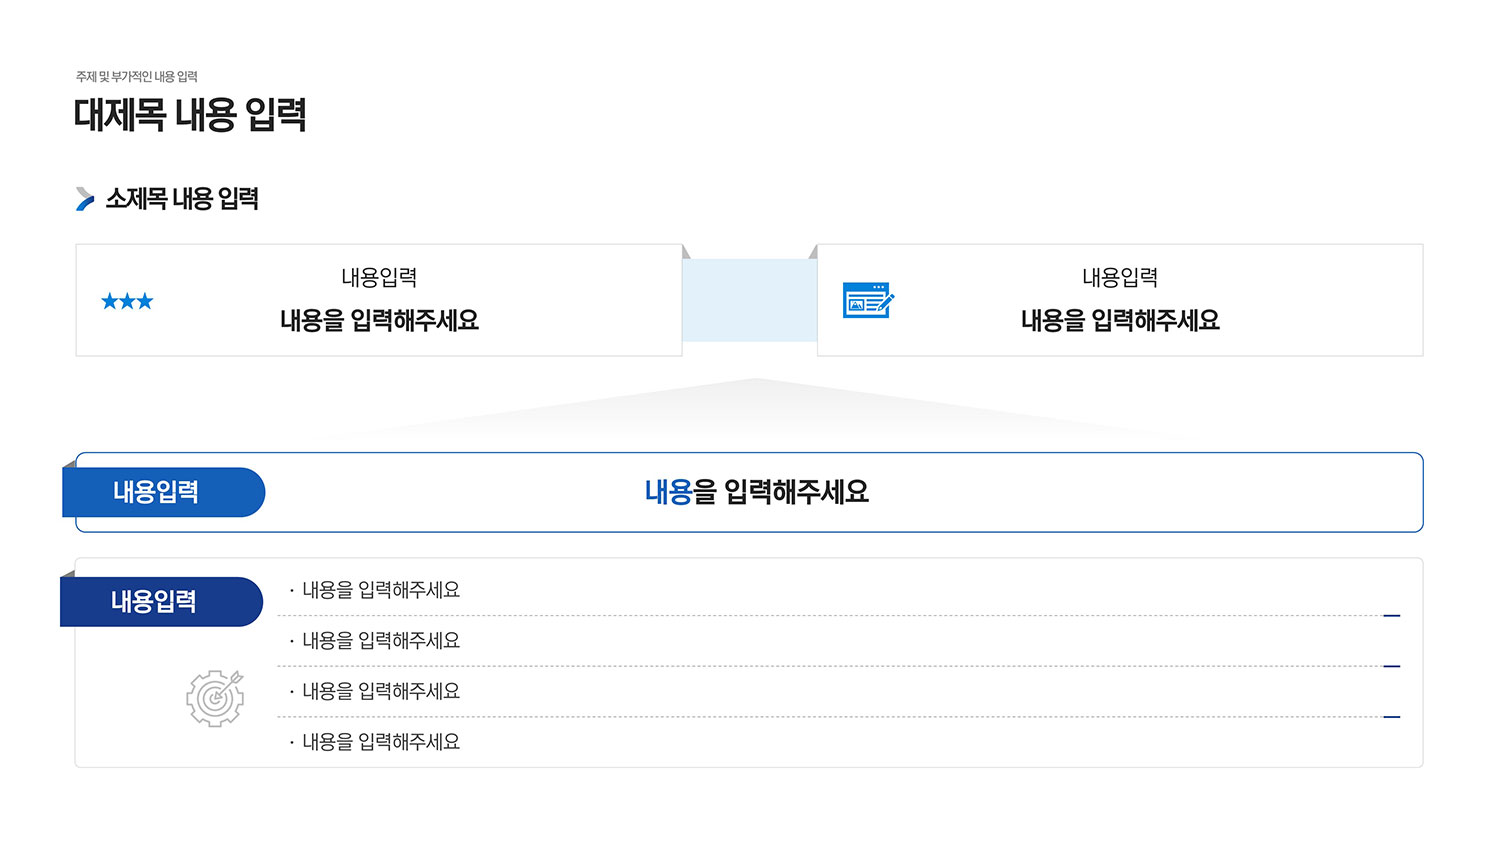Click the dark navy 내용입력 label tab
The image size is (1500, 844).
(x=161, y=602)
